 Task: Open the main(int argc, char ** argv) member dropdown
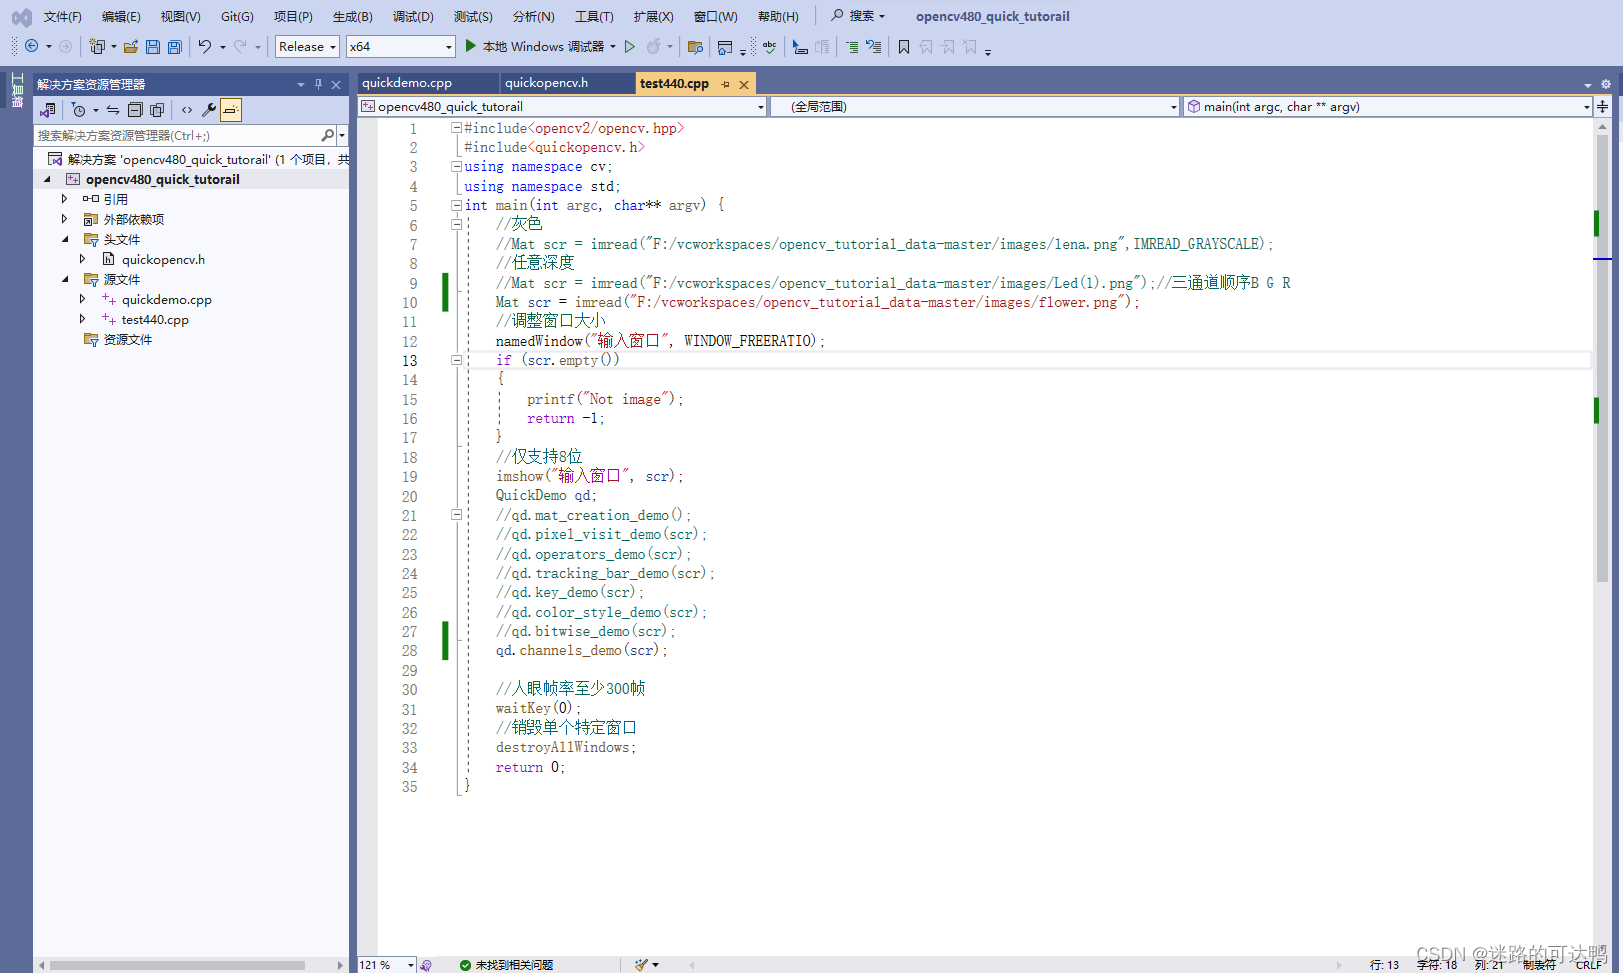pyautogui.click(x=1387, y=107)
